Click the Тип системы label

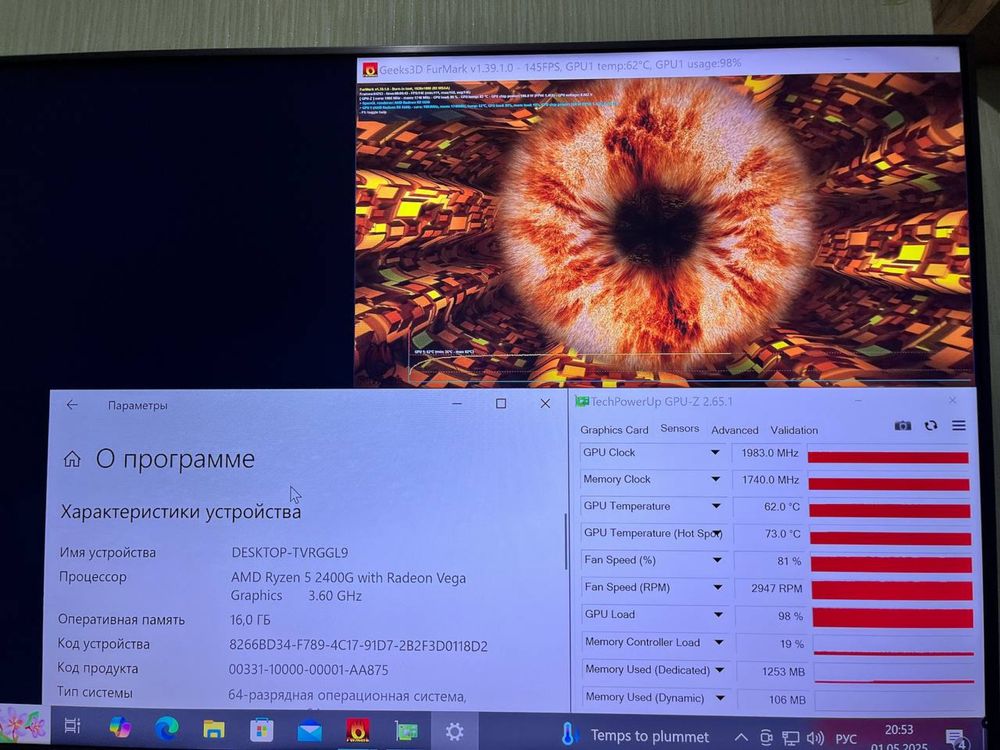(x=95, y=692)
